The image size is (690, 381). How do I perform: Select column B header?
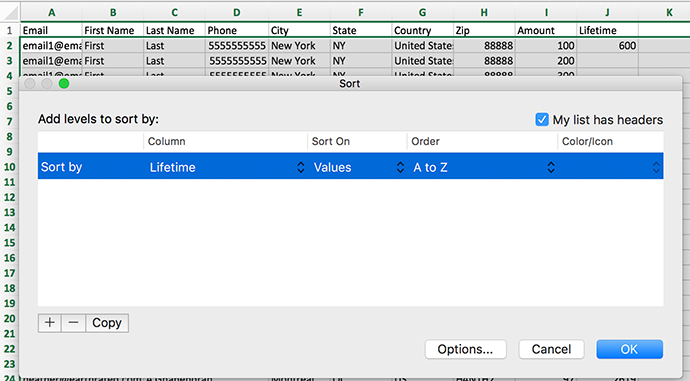coord(113,12)
